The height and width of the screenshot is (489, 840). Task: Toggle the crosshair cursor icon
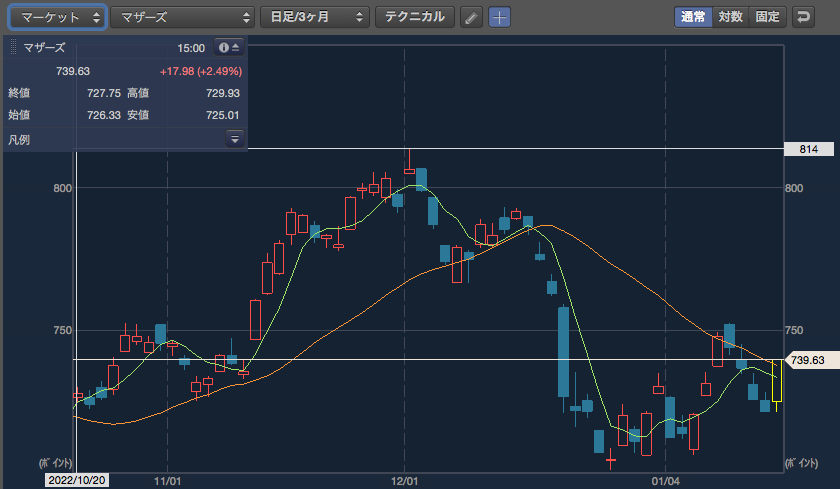tap(499, 18)
